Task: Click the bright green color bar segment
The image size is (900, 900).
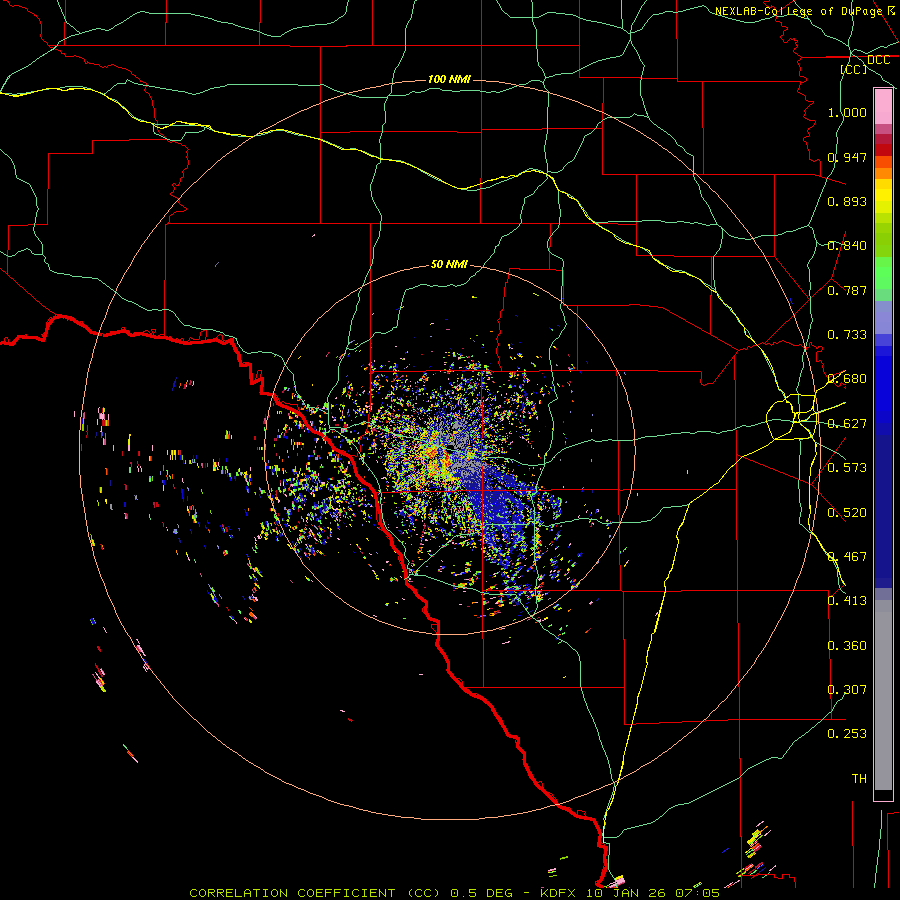Action: [883, 273]
